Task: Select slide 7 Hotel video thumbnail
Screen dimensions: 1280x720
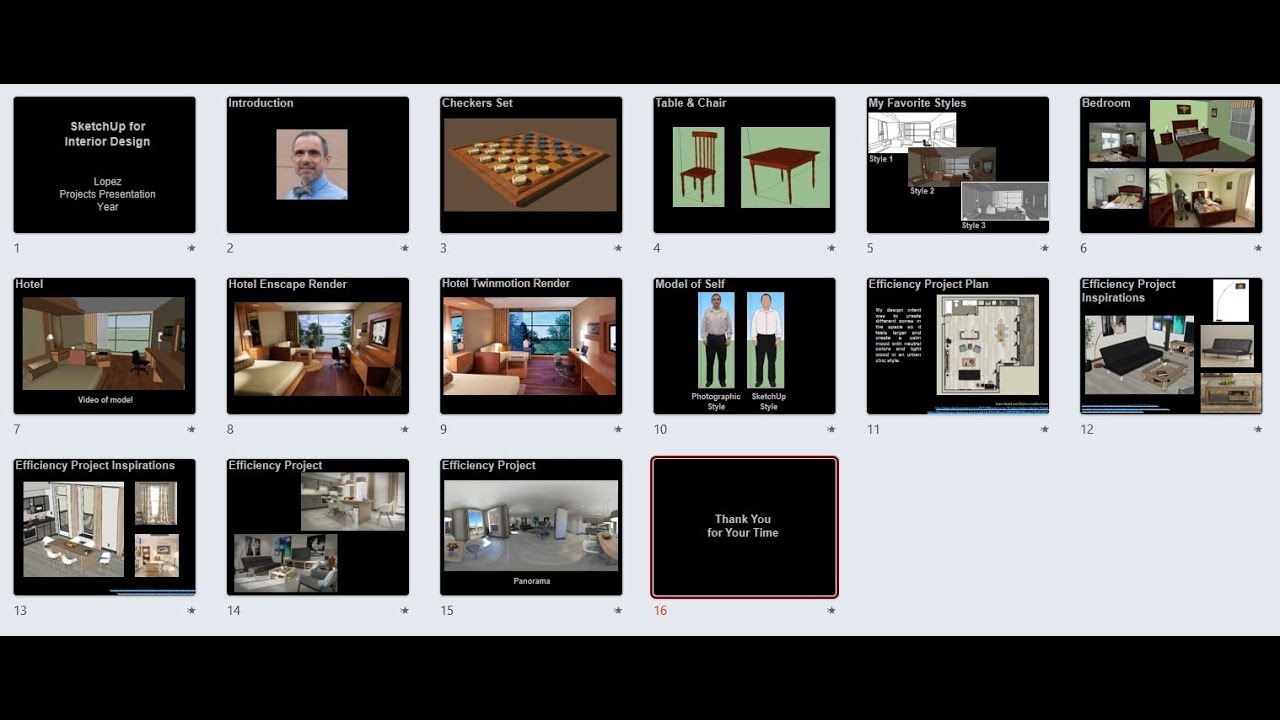Action: tap(104, 346)
